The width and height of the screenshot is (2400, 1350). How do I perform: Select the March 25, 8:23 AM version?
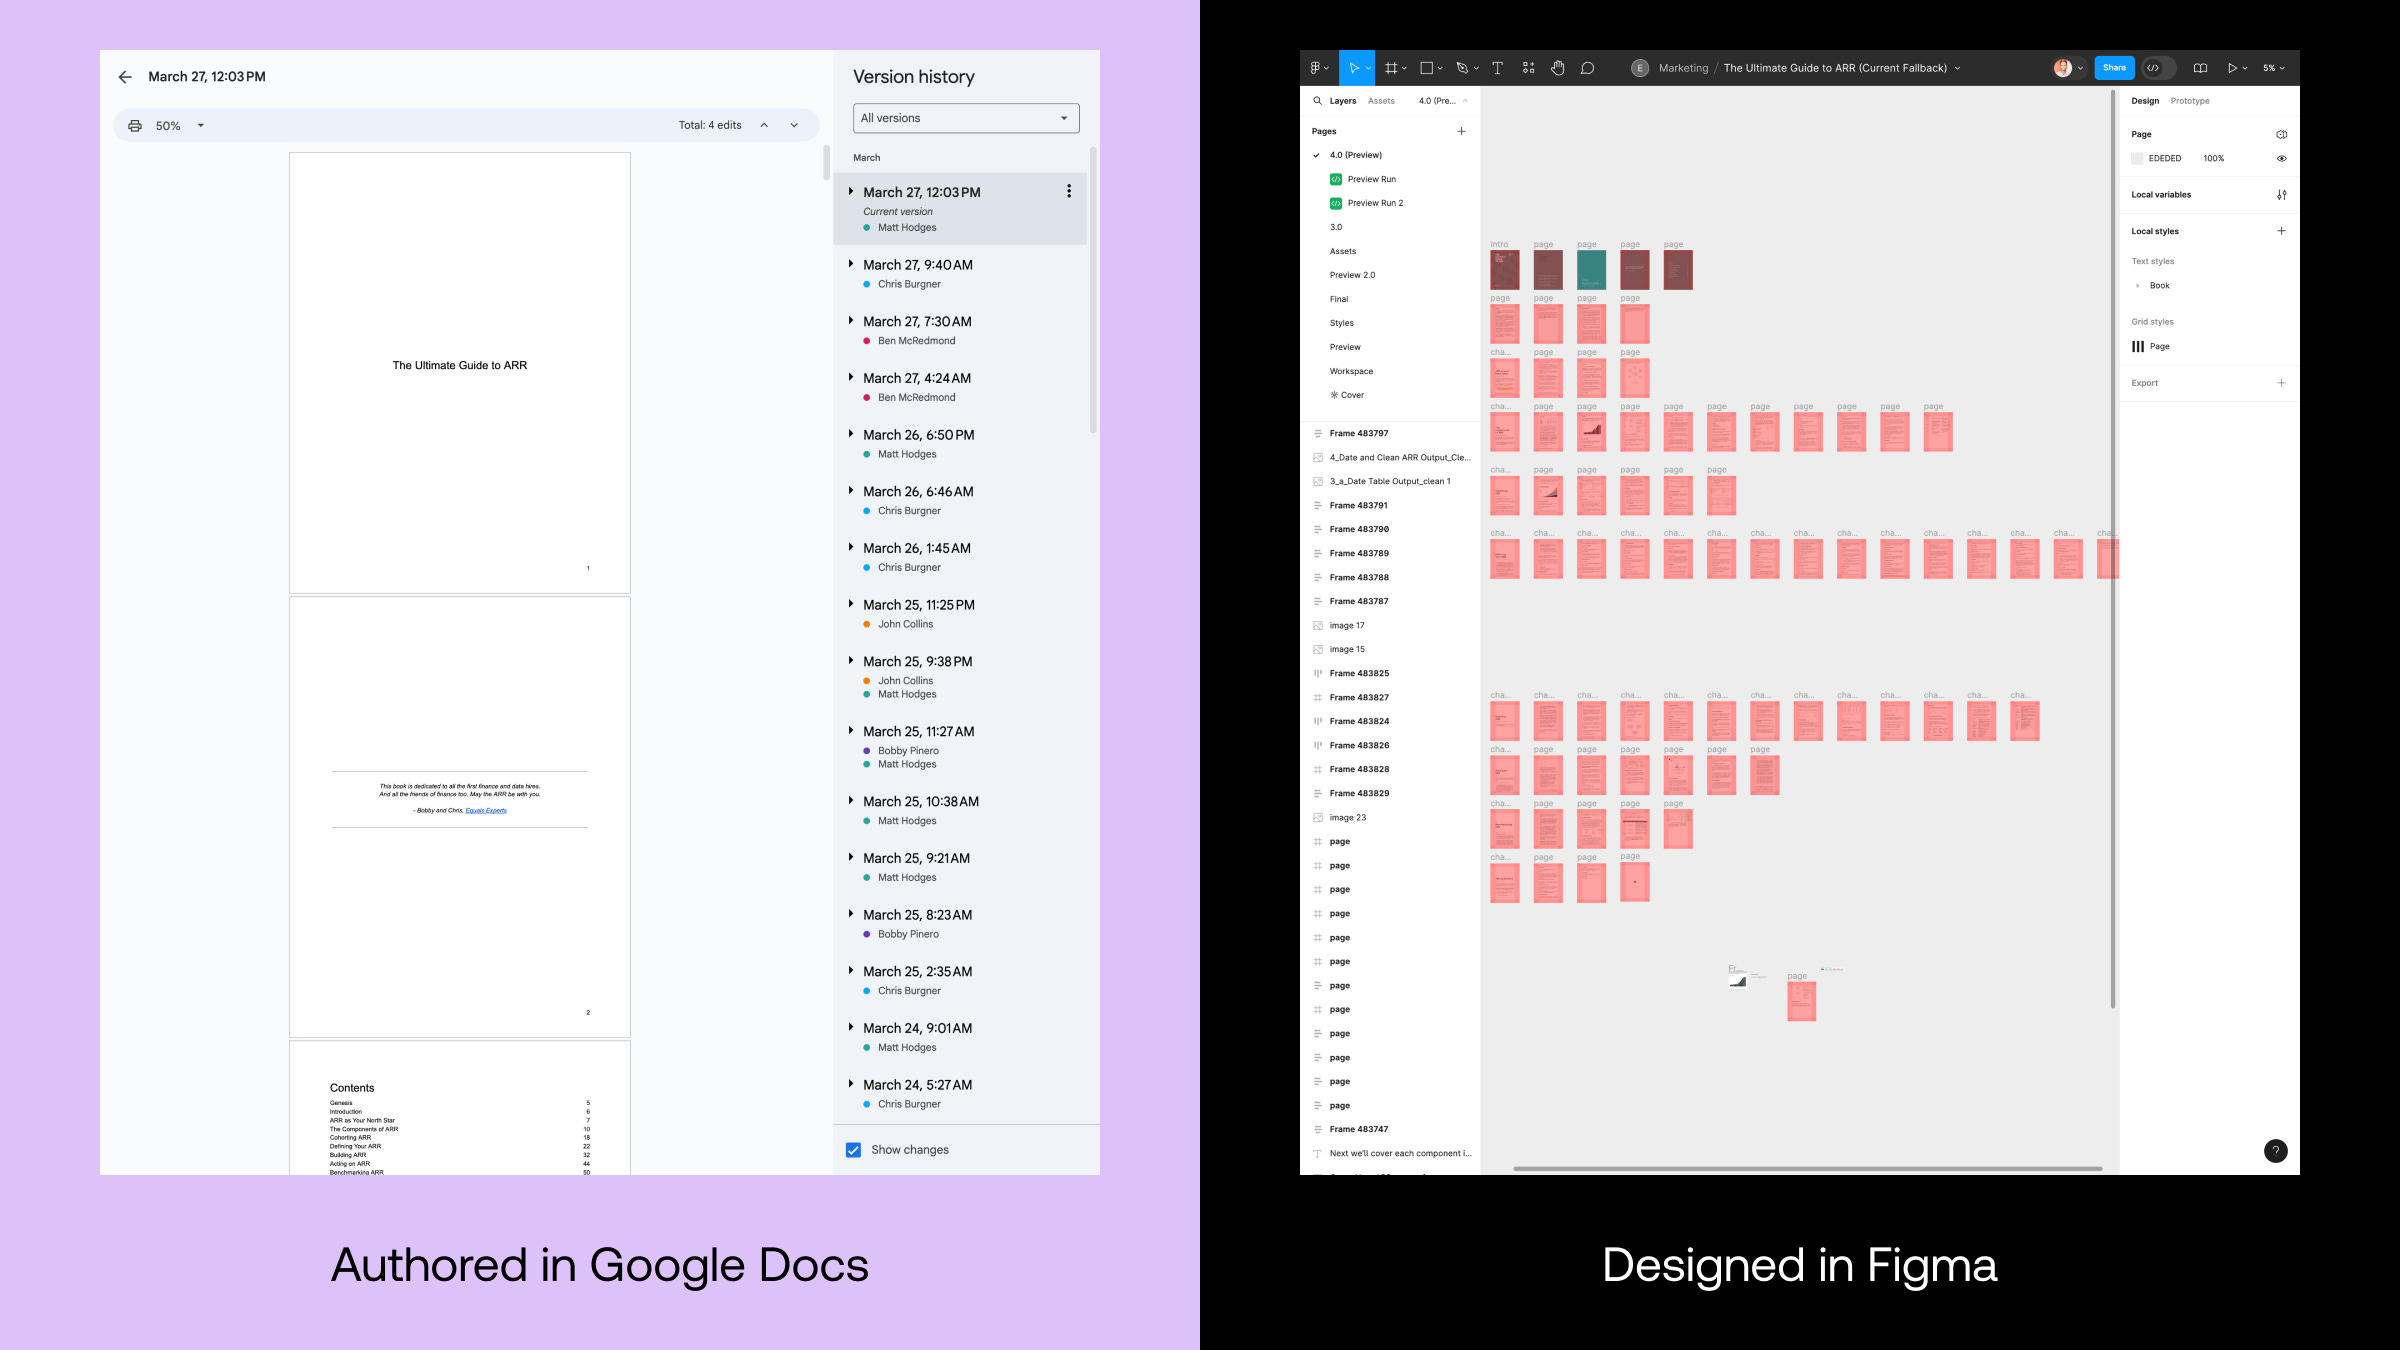(x=960, y=924)
